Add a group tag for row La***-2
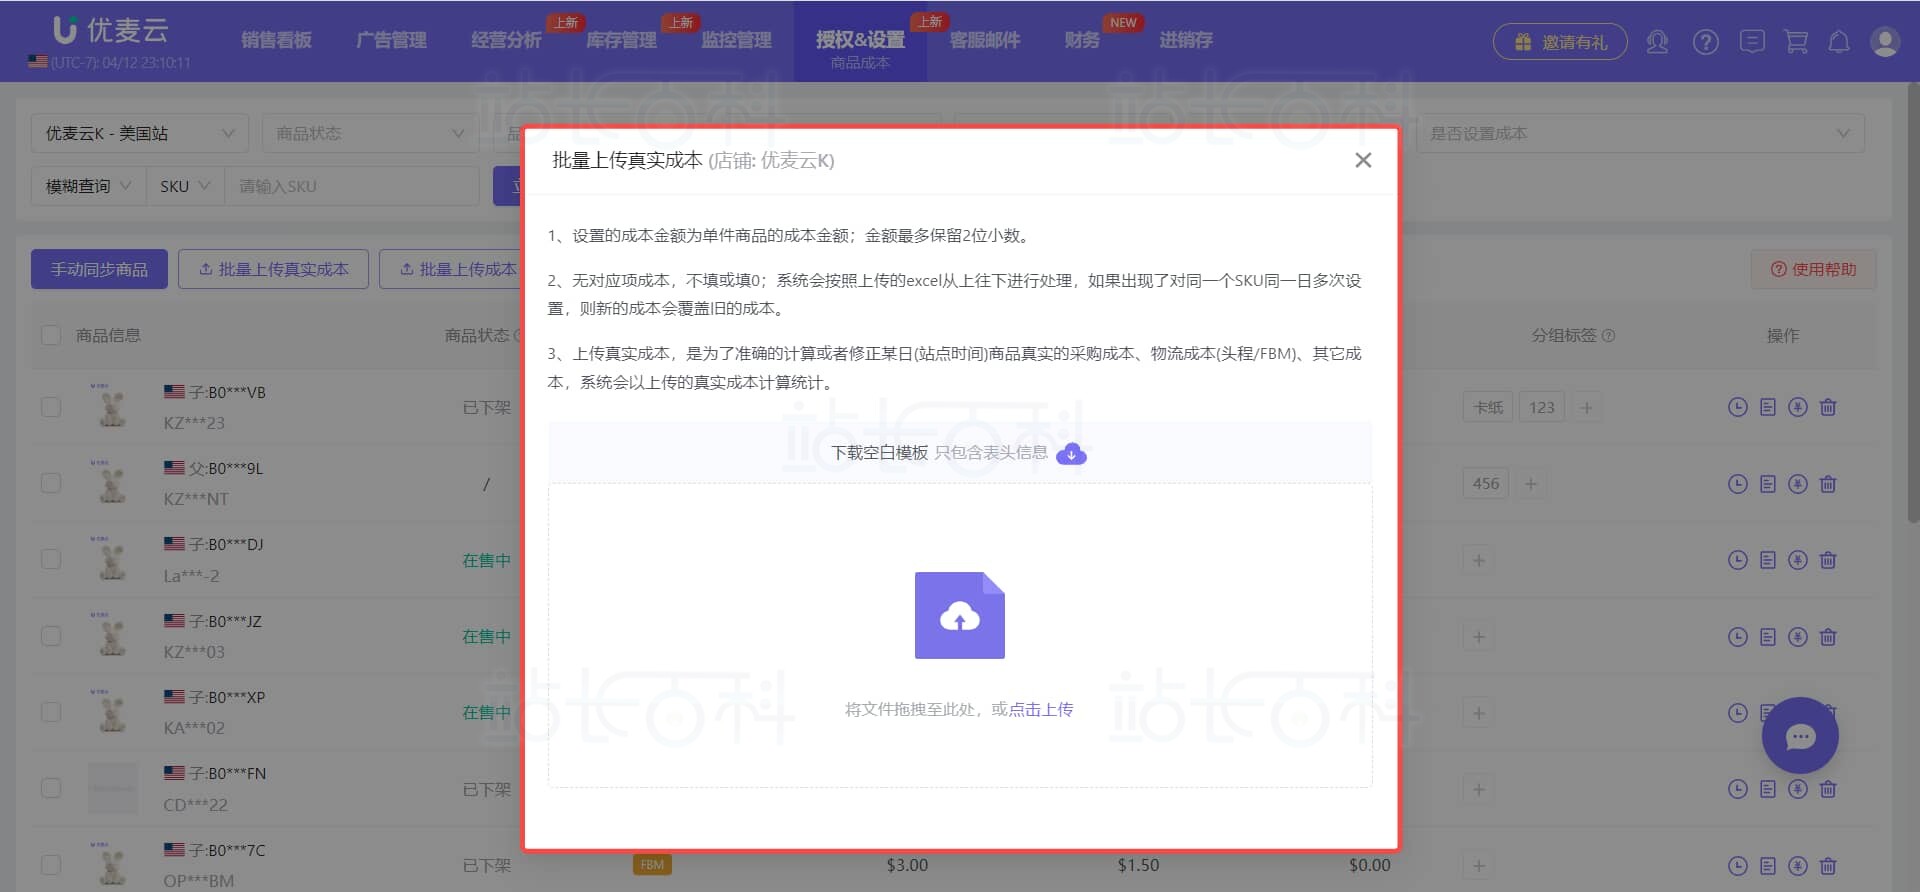Image resolution: width=1920 pixels, height=892 pixels. point(1478,560)
